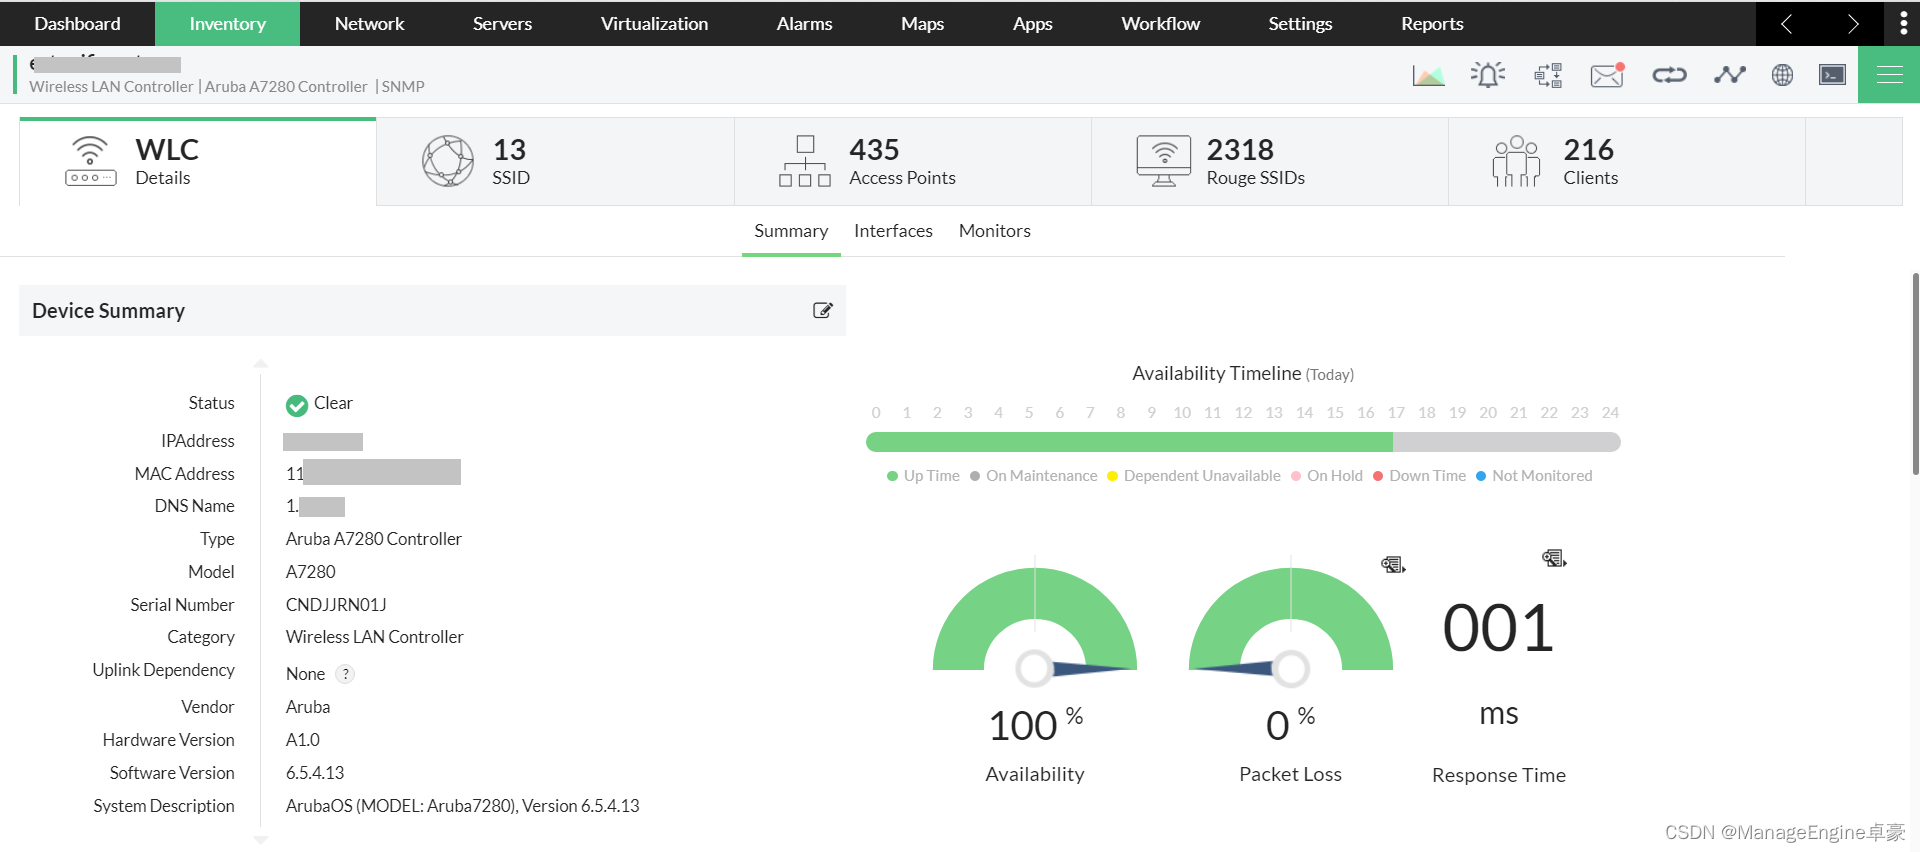Screen dimensions: 1920x852
Task: Click the Wireless LAN Controller breadcrumb link
Action: tap(111, 87)
